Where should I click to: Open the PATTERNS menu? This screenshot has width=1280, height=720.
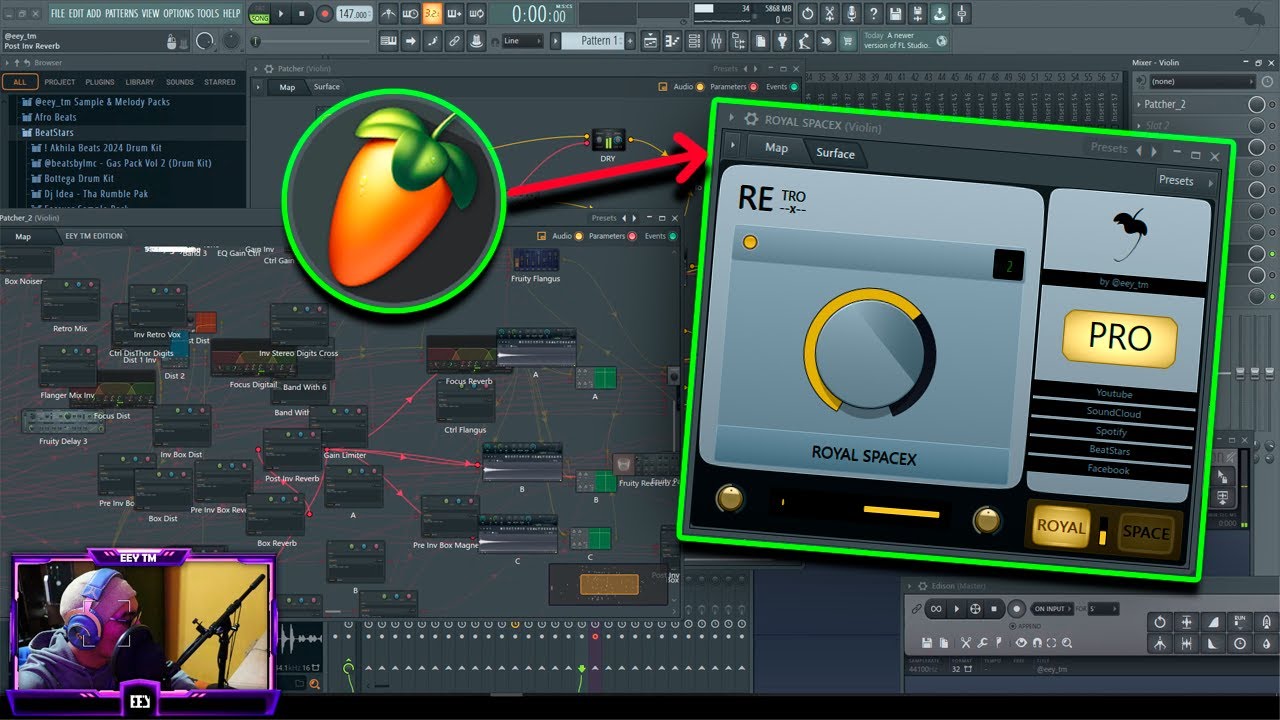pyautogui.click(x=121, y=13)
